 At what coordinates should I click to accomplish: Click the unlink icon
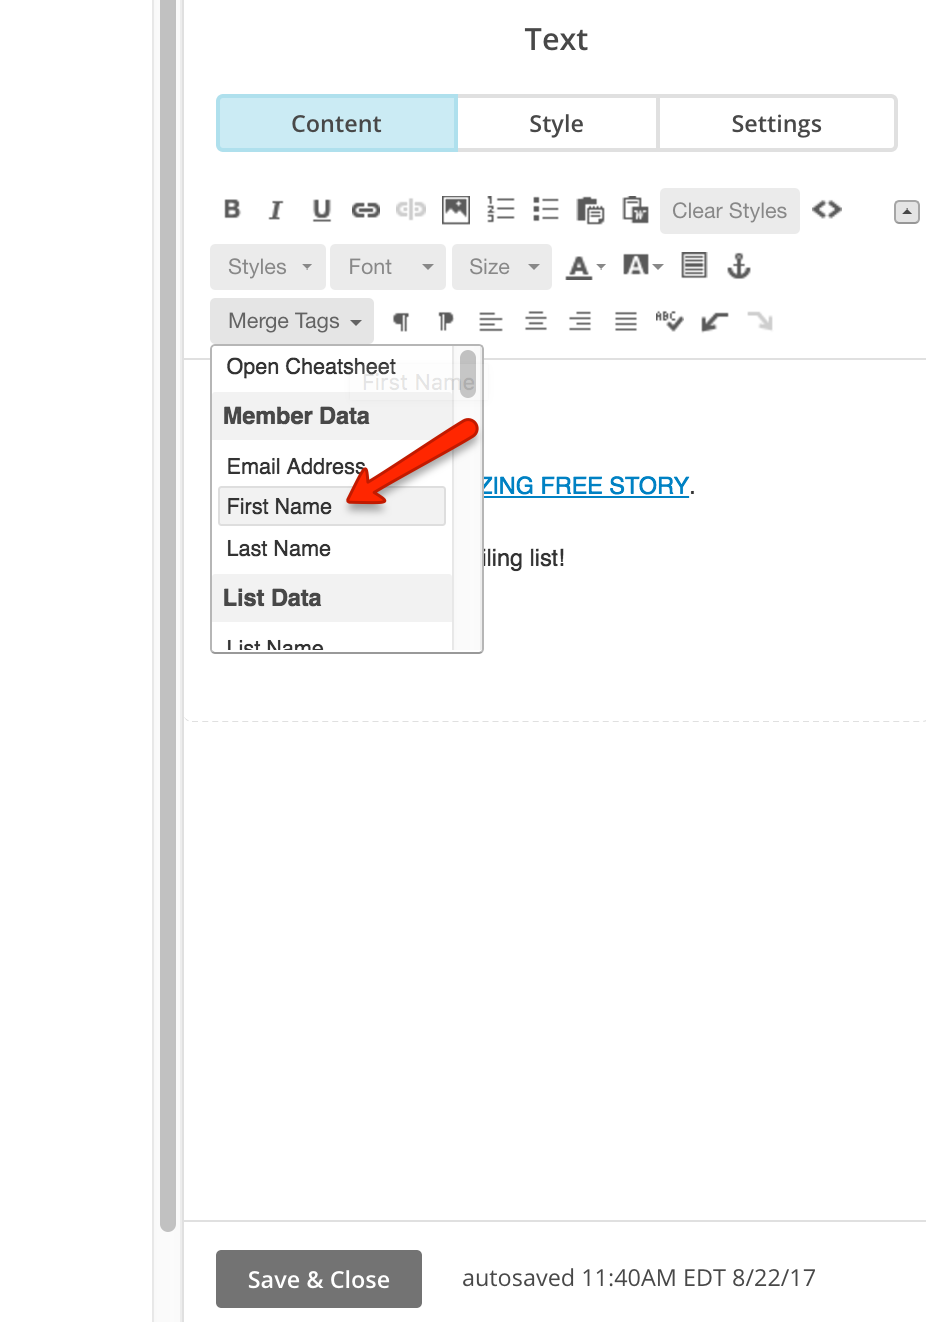tap(411, 209)
